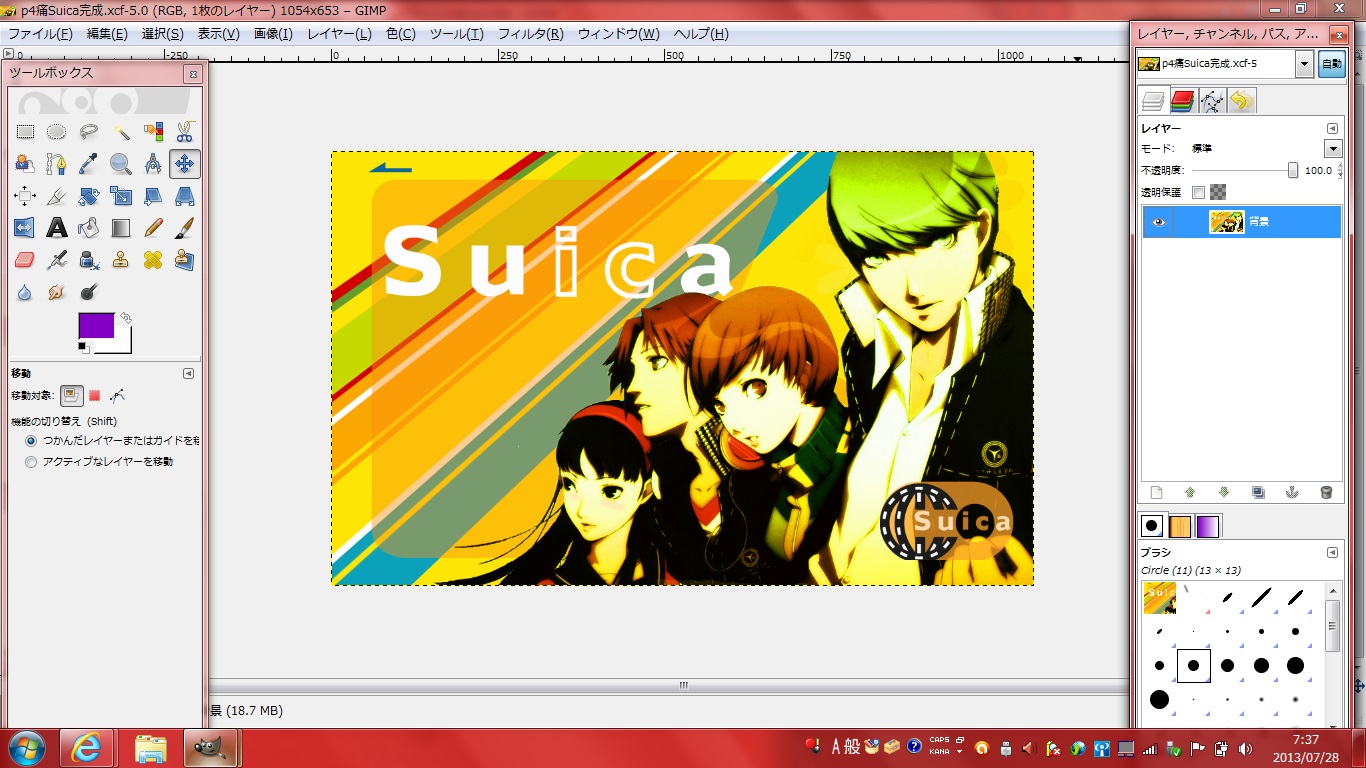
Task: Switch to the Paths tab
Action: (1212, 100)
